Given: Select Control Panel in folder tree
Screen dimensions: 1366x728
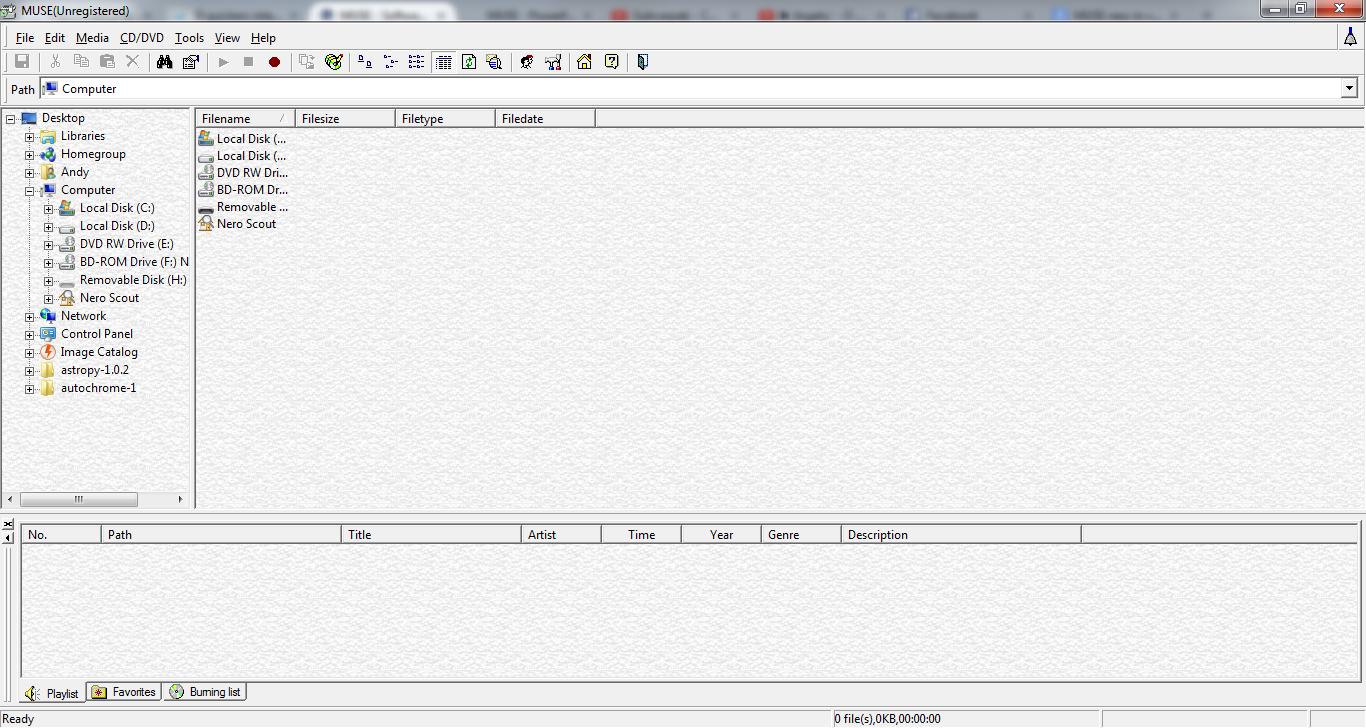Looking at the screenshot, I should (96, 334).
